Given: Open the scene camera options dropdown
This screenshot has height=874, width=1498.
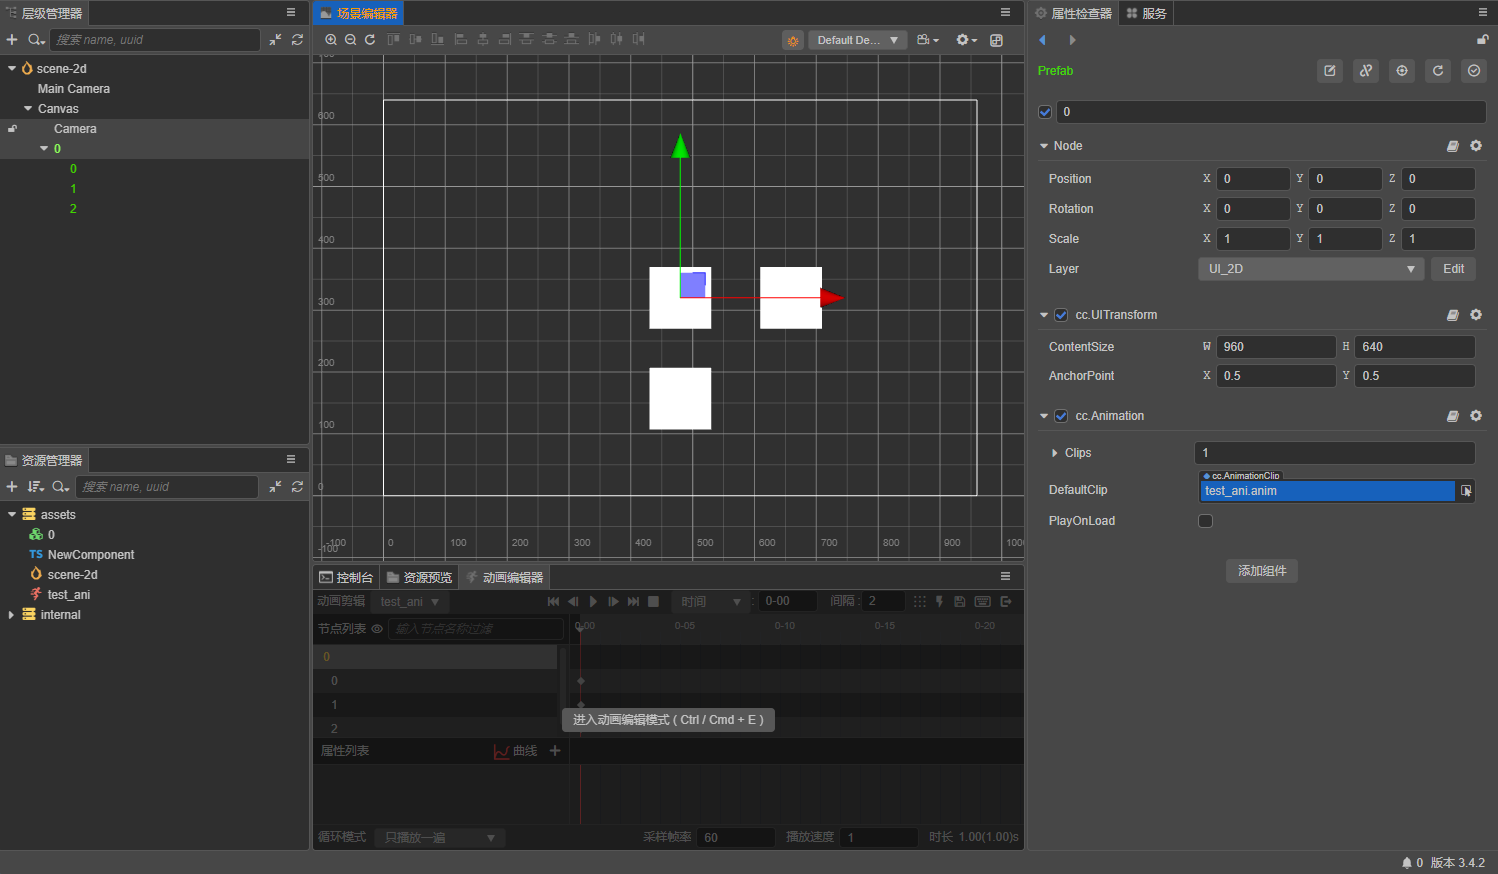Looking at the screenshot, I should (928, 40).
